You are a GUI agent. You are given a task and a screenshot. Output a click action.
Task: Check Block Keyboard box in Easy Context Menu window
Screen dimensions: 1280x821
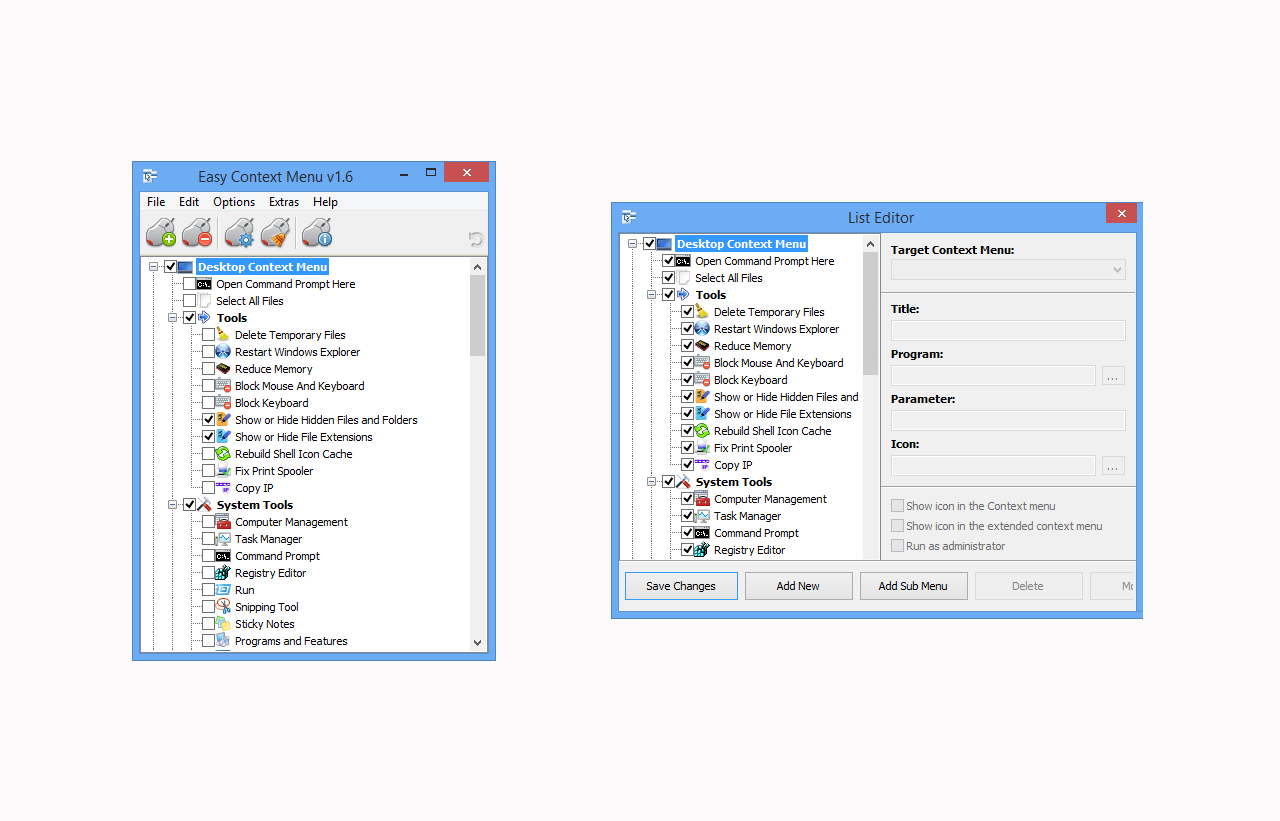(x=208, y=403)
